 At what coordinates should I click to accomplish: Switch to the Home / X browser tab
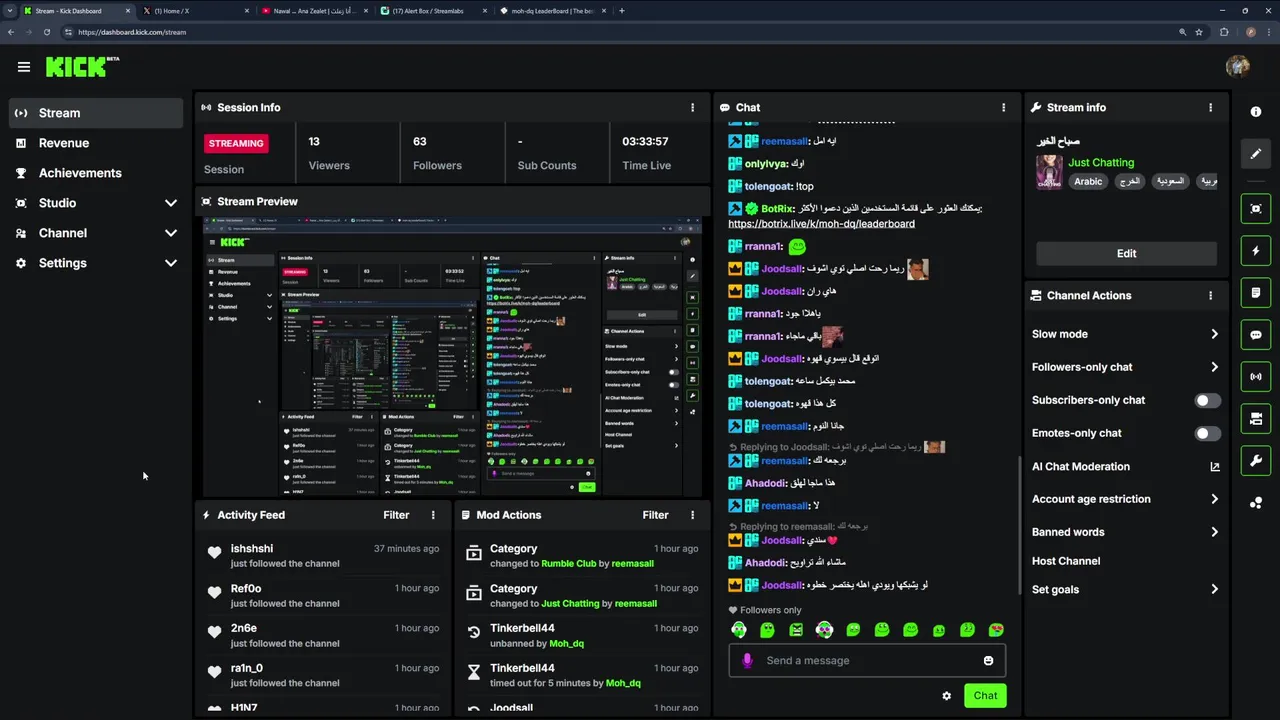[196, 11]
